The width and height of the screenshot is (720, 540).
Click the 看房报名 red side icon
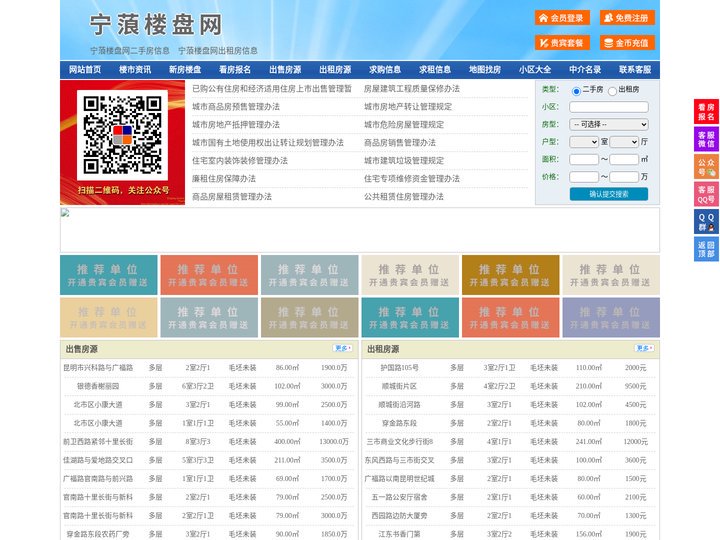tap(706, 112)
